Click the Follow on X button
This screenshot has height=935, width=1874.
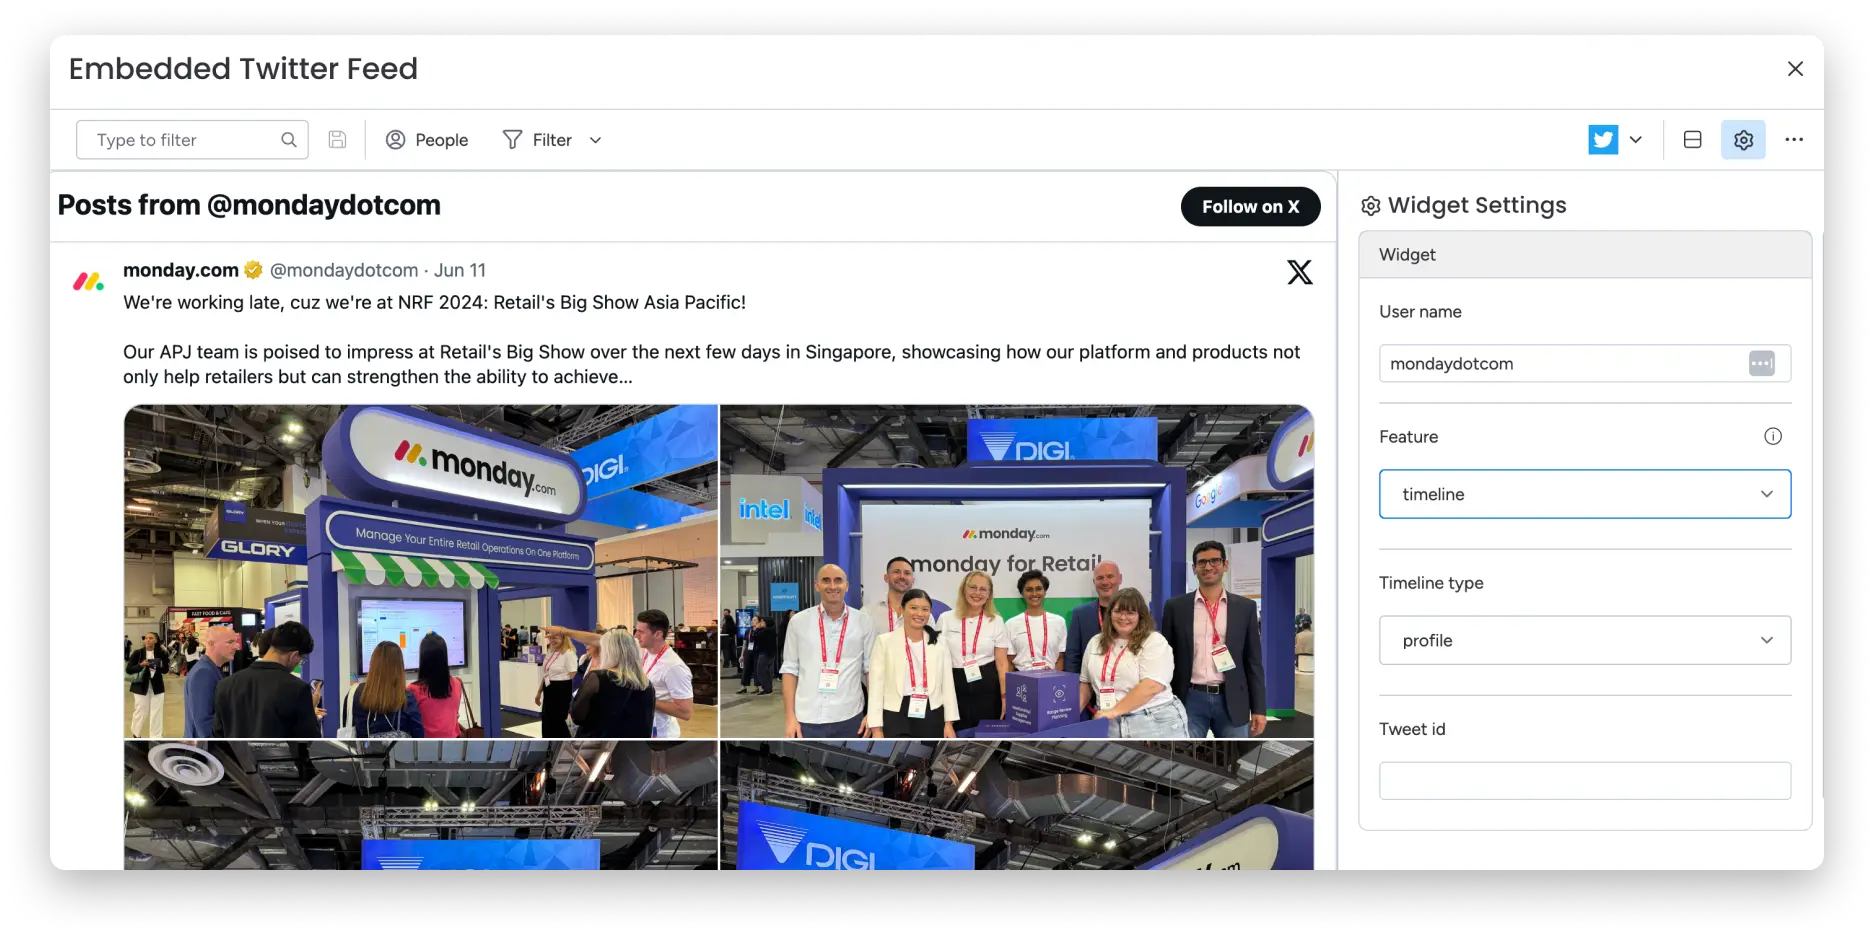click(1250, 206)
